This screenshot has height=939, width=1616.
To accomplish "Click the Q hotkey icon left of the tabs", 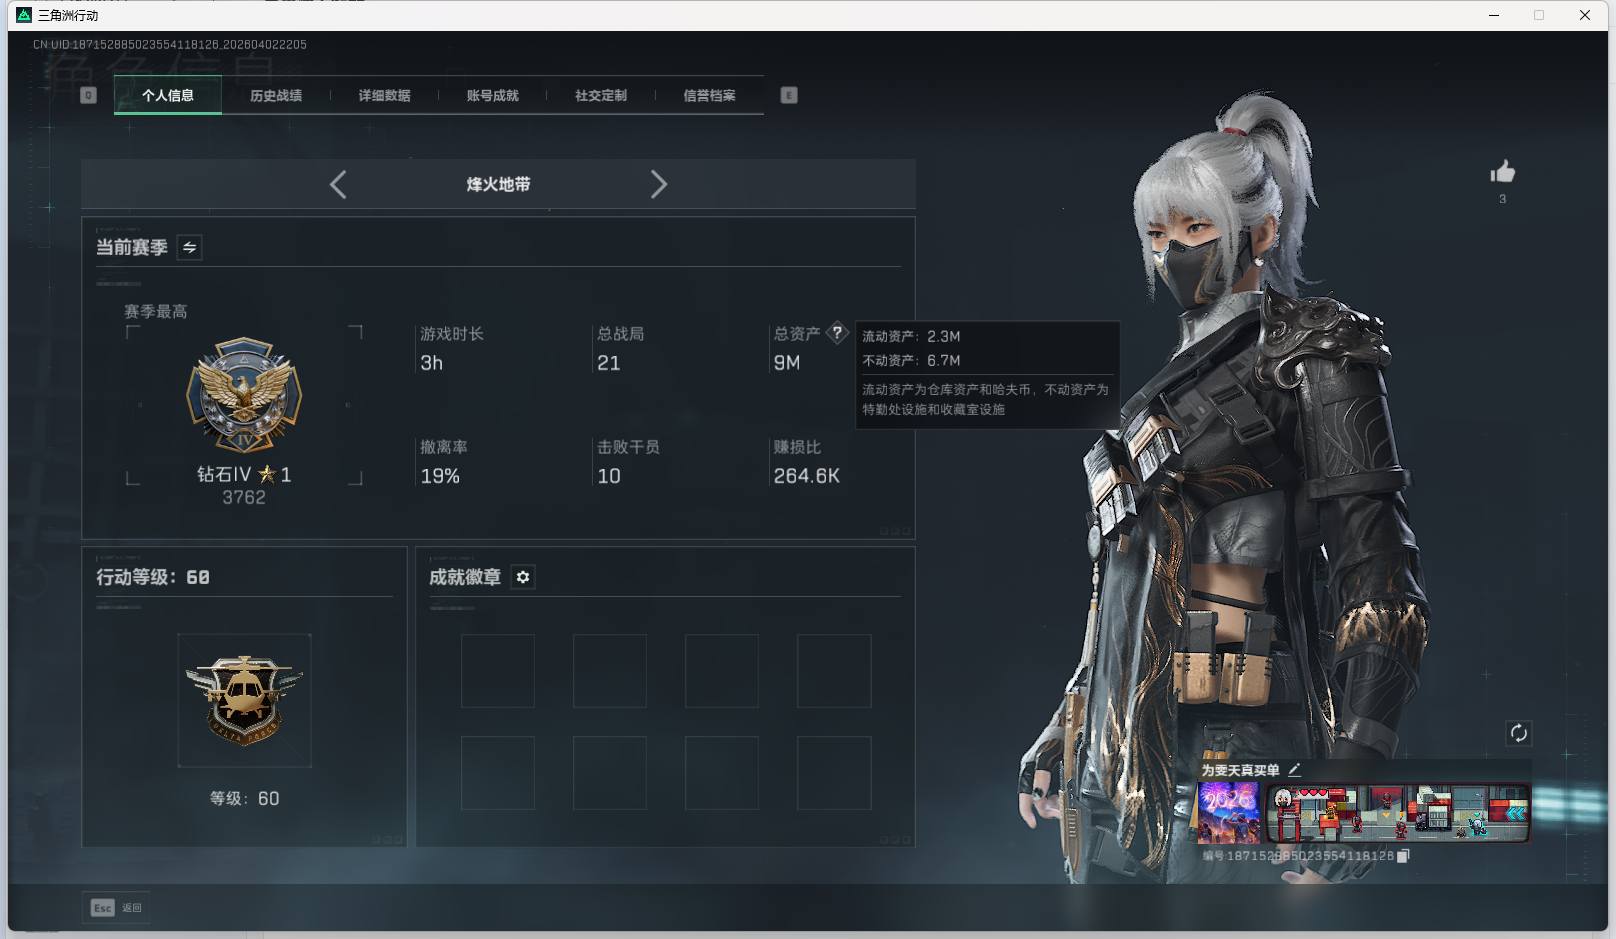I will click(88, 95).
